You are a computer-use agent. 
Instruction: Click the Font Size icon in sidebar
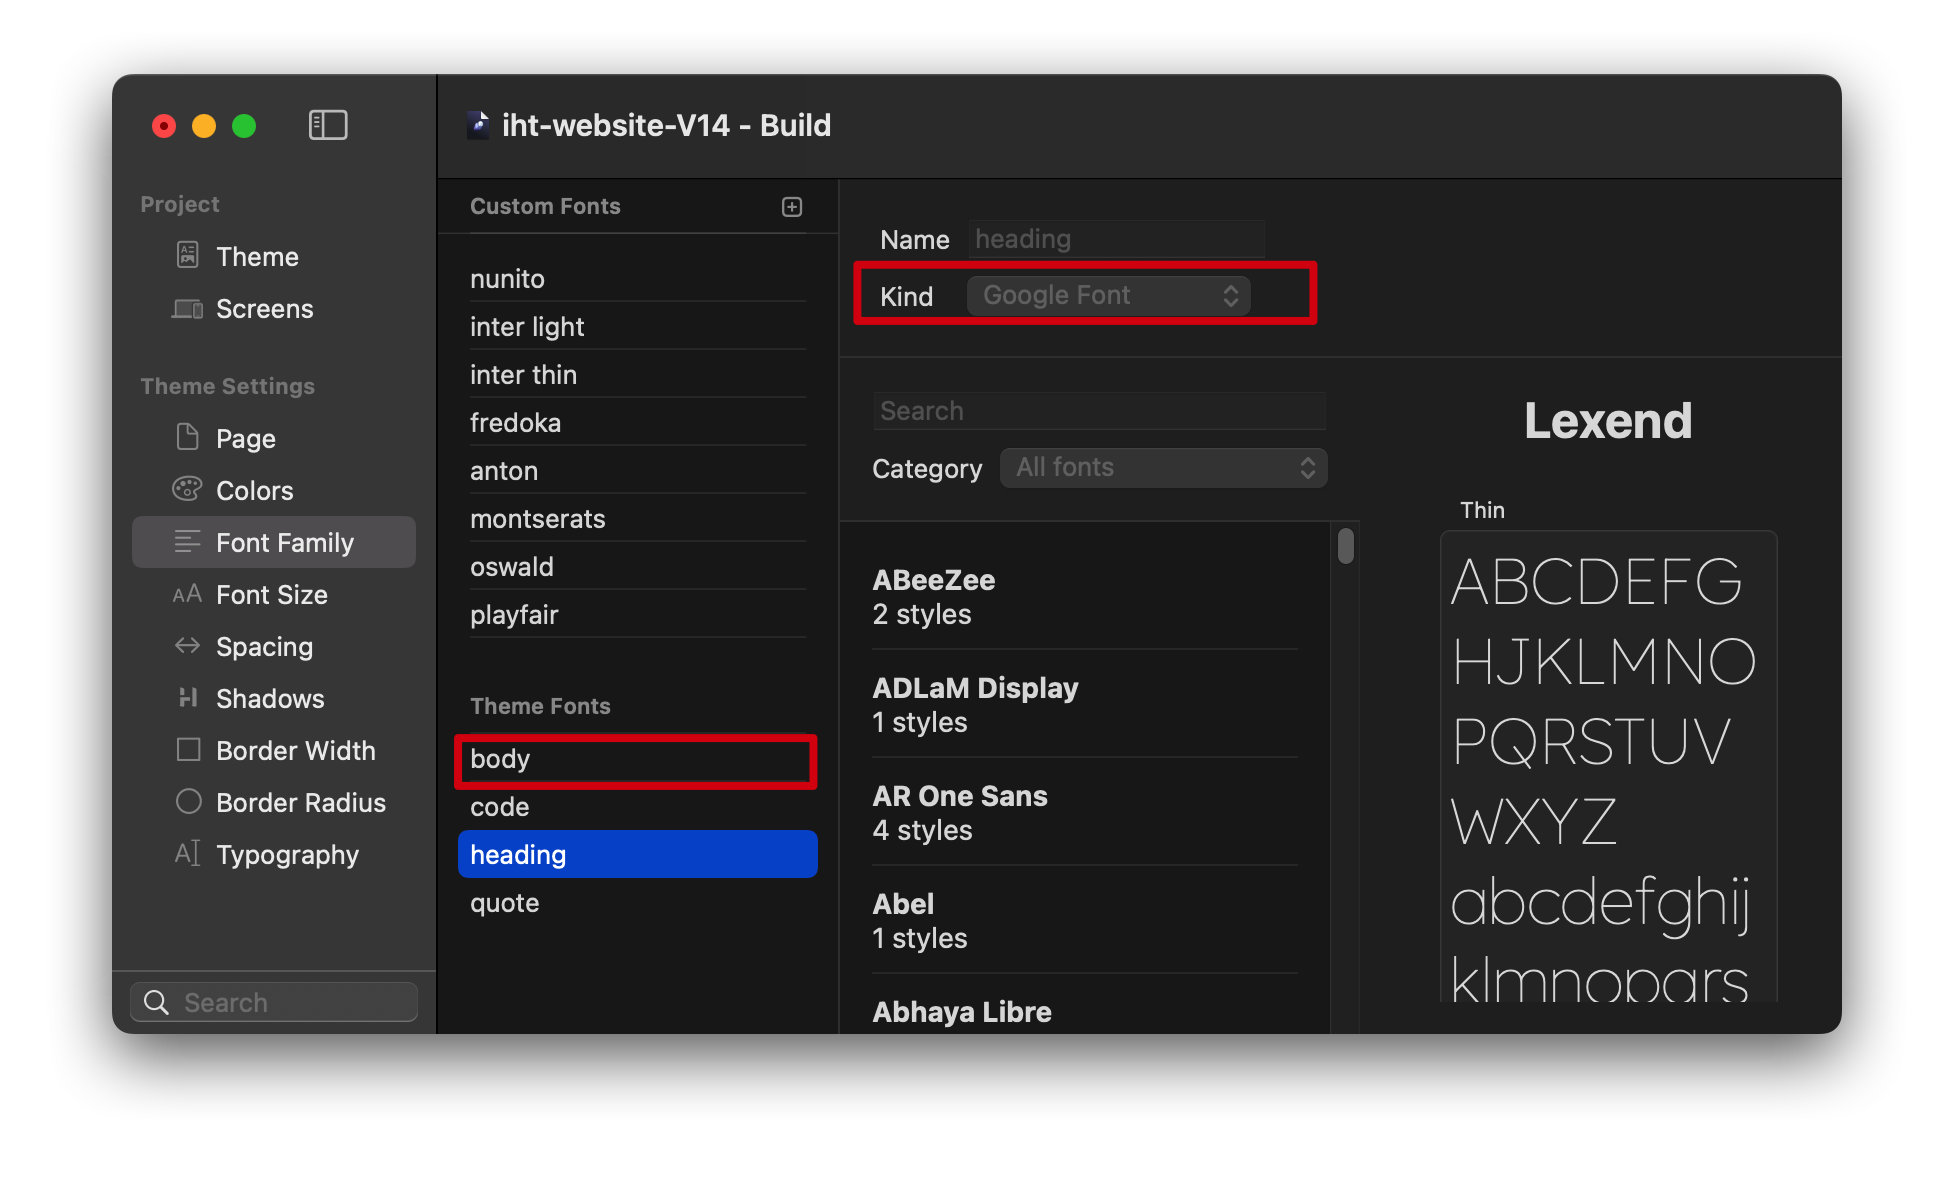point(187,594)
